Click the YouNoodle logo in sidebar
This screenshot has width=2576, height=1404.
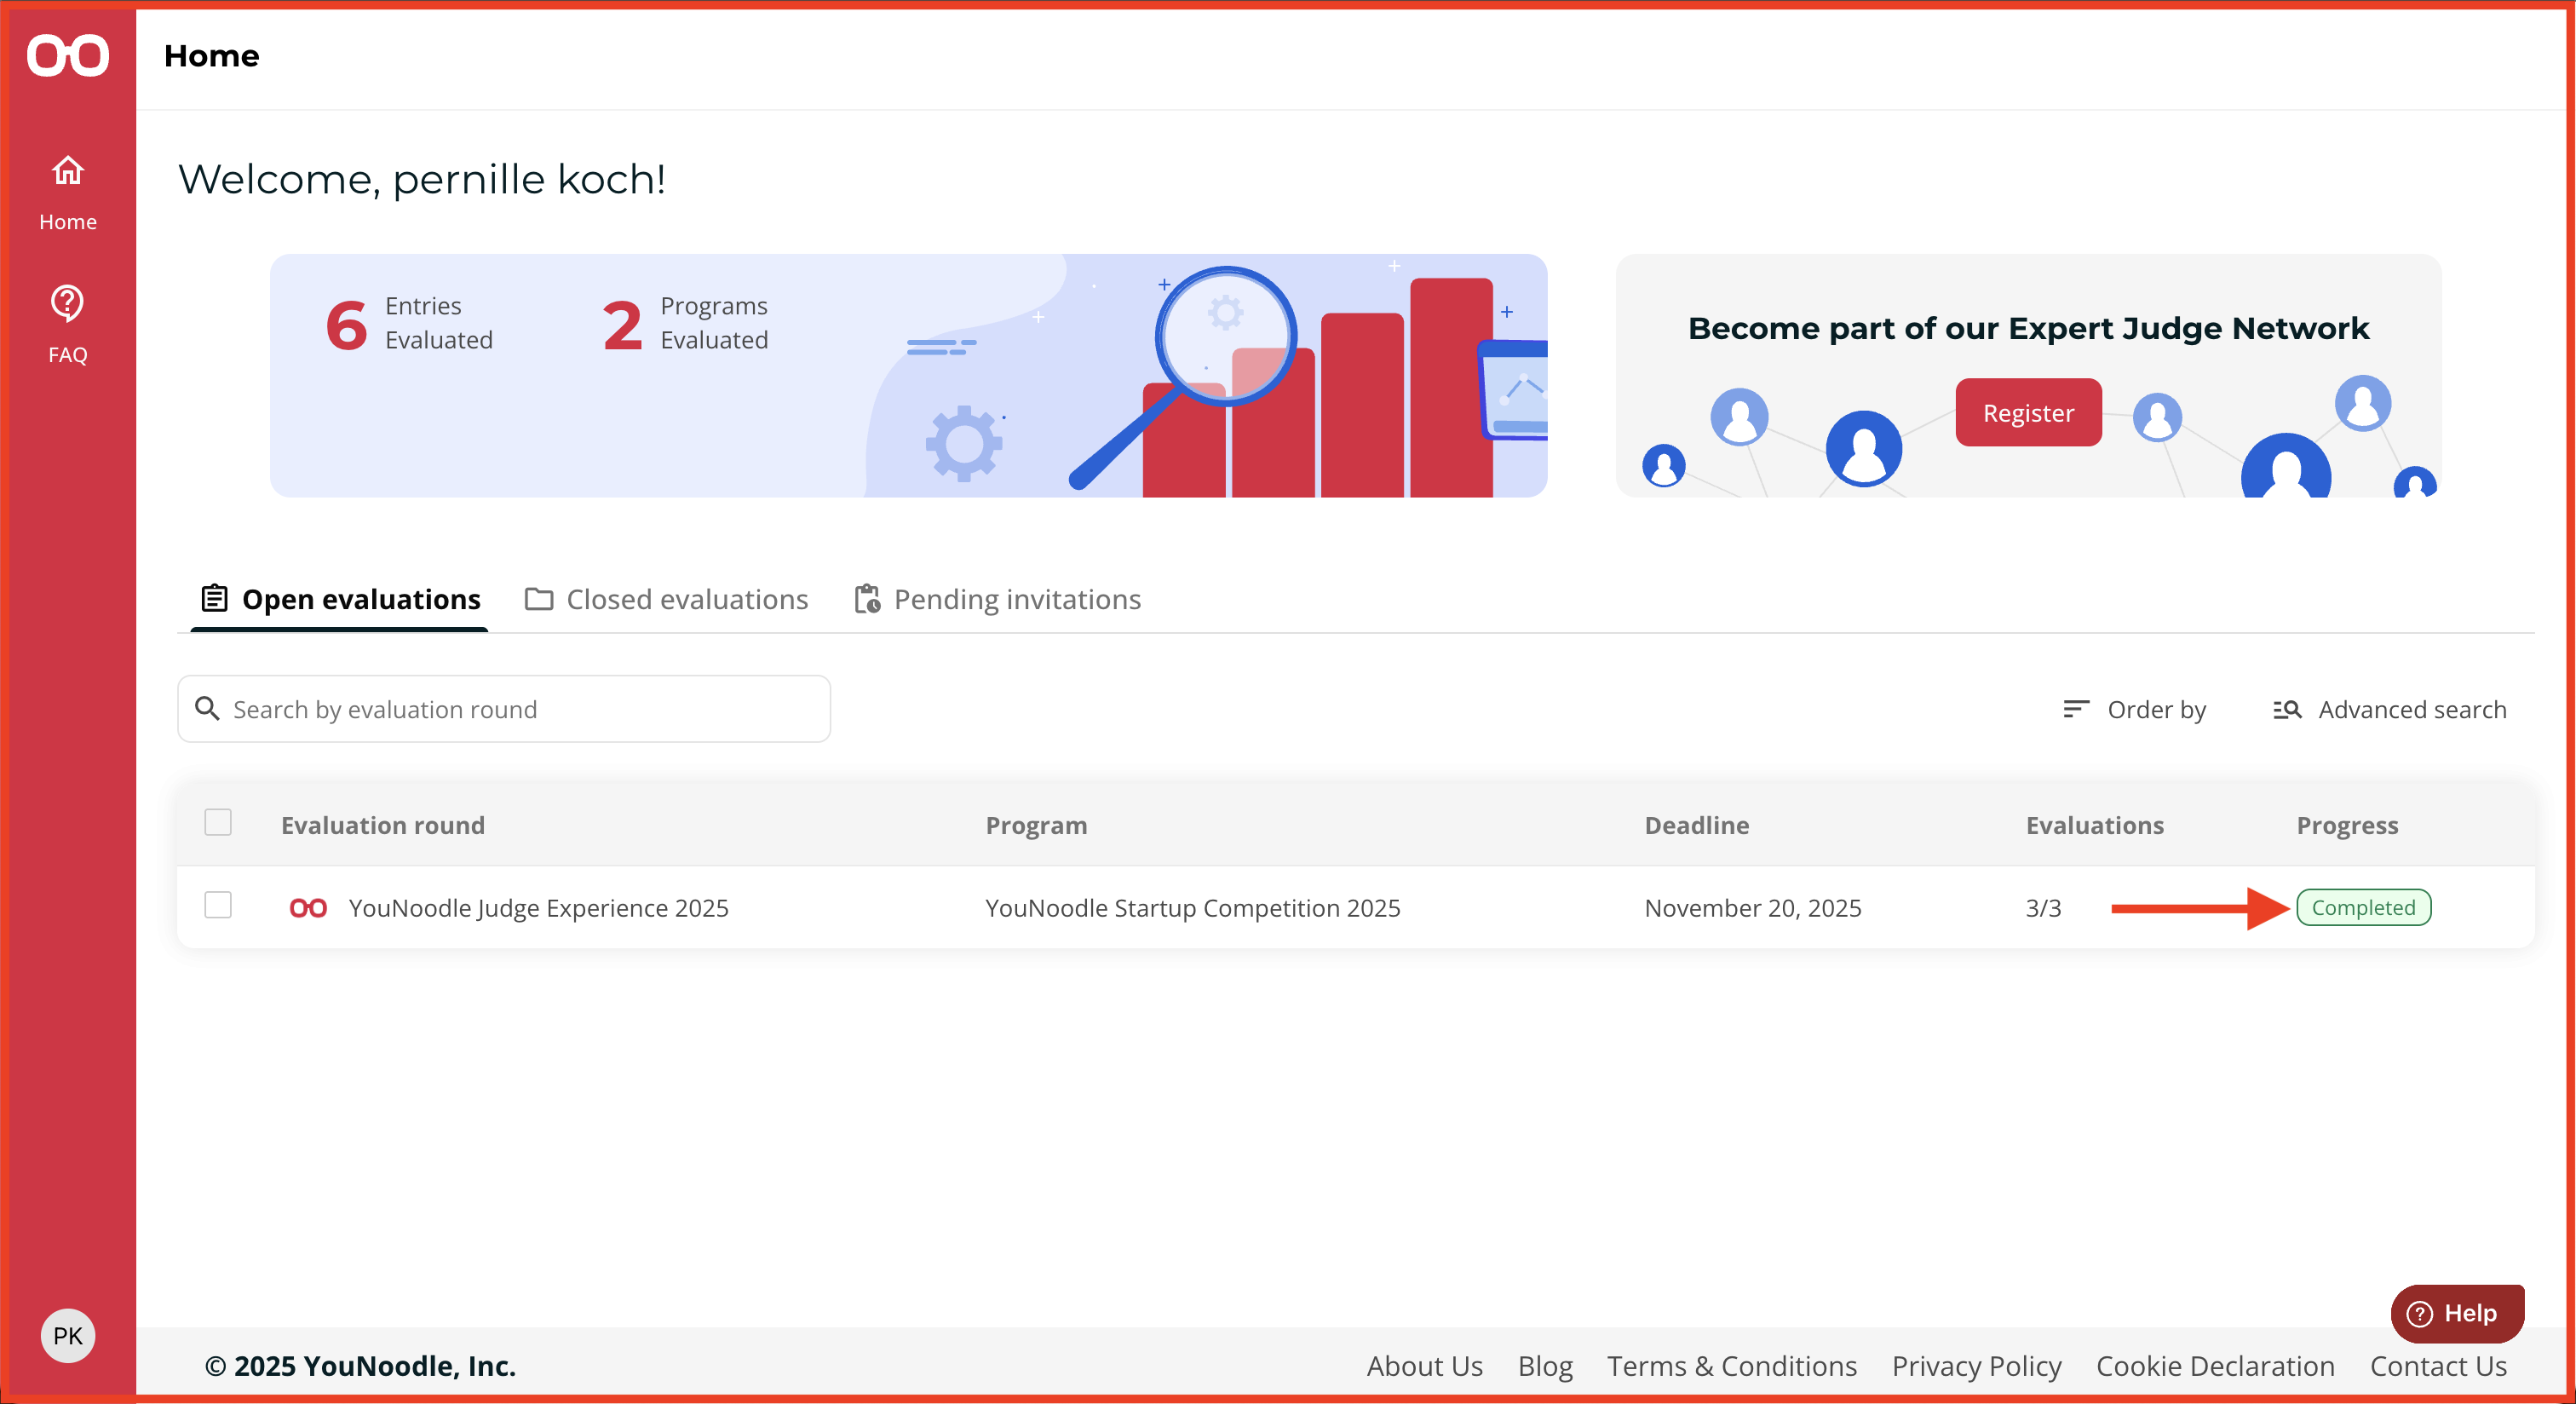coord(68,55)
